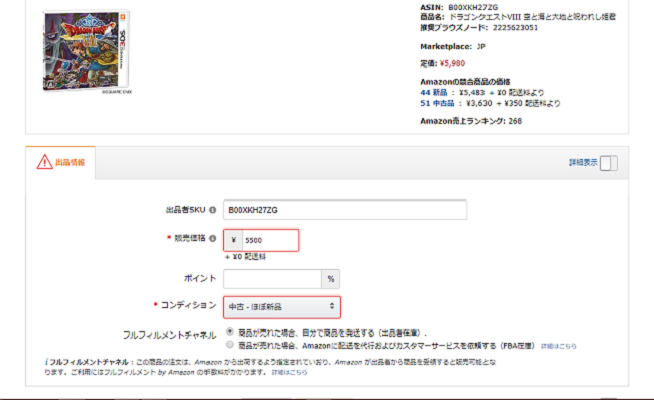The width and height of the screenshot is (654, 400).
Task: Click the 販売価格 price input containing 5500
Action: pos(270,240)
